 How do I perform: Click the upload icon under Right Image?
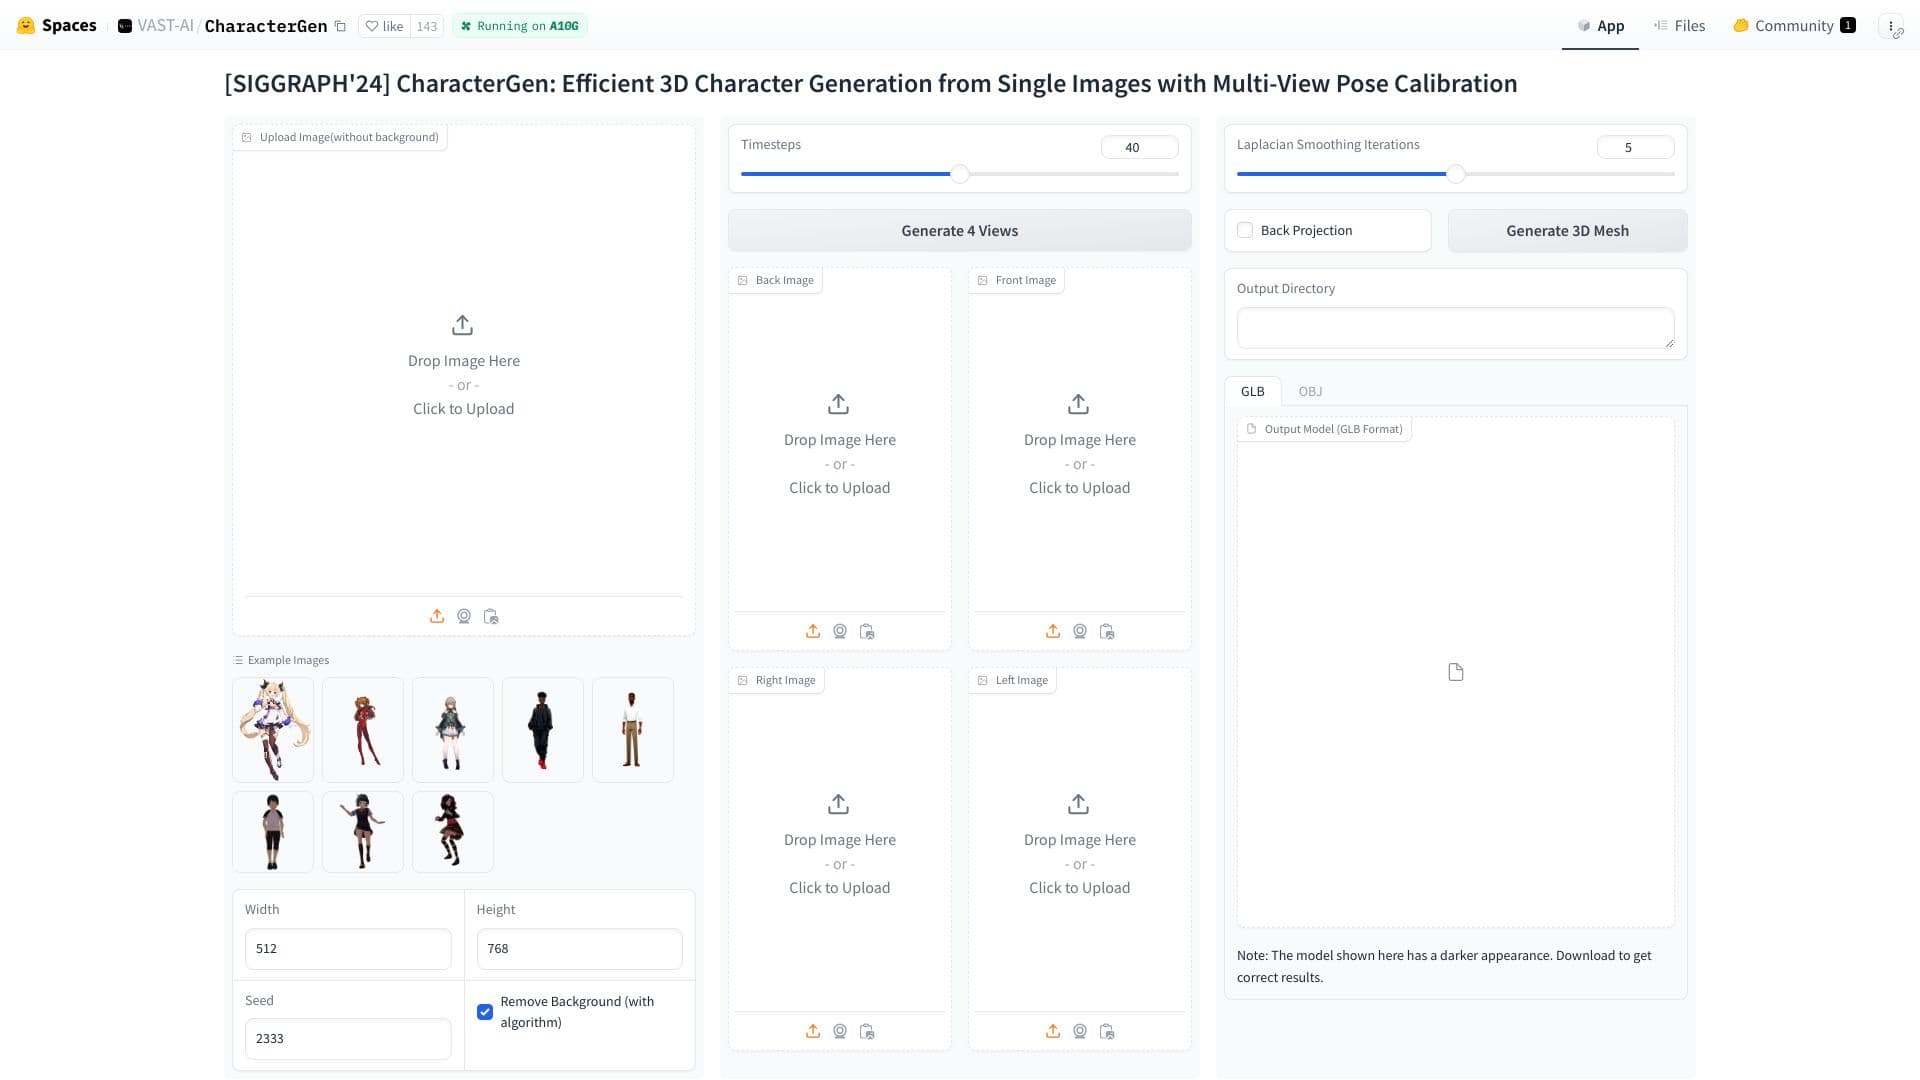click(x=813, y=1031)
